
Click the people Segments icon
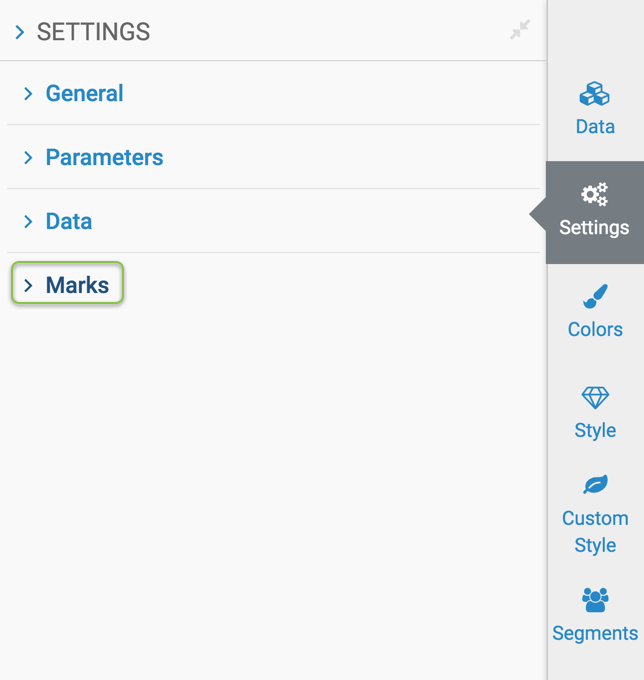[x=595, y=599]
